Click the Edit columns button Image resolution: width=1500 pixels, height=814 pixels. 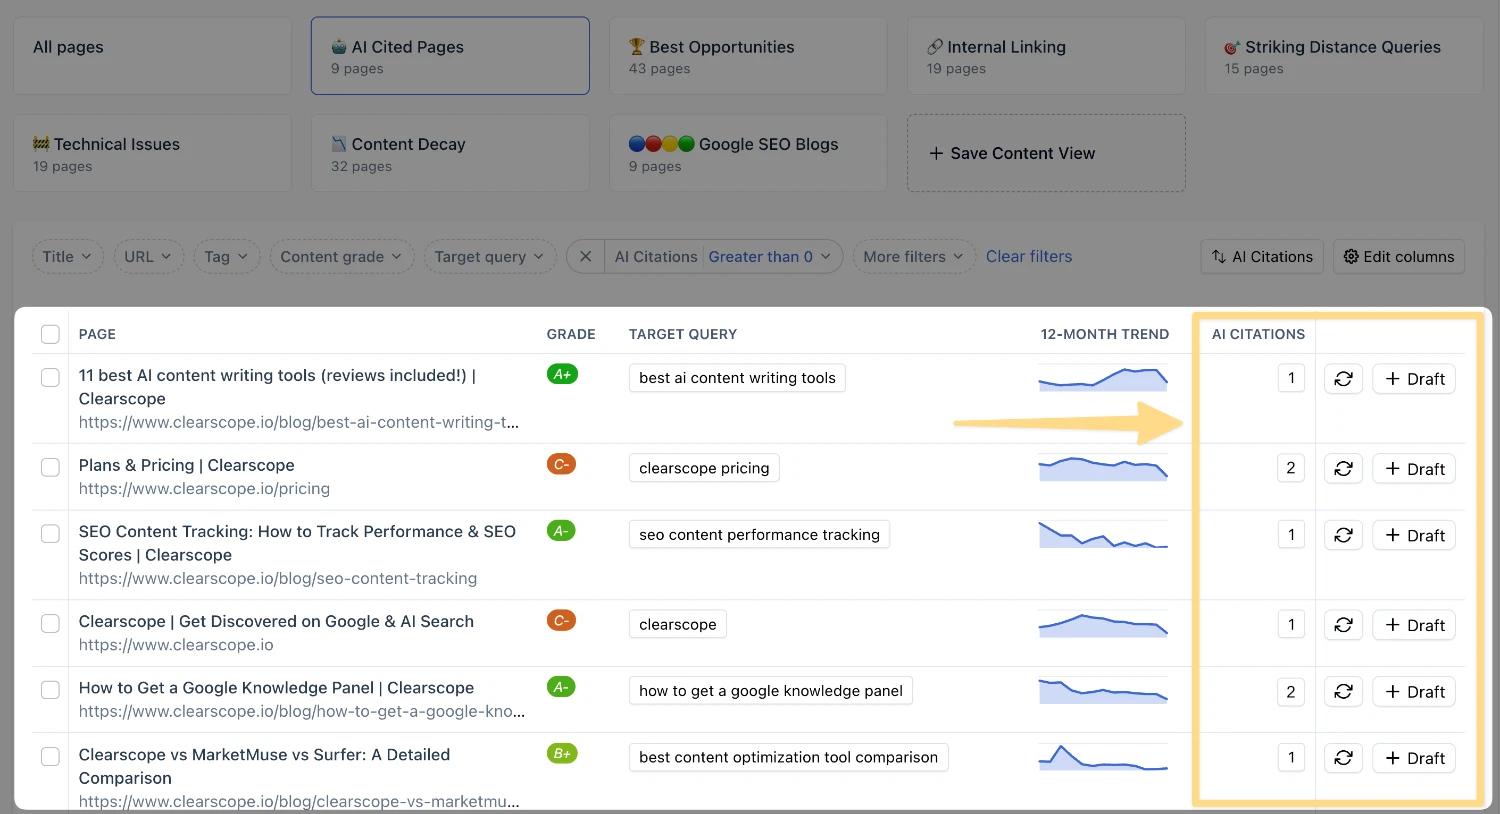[x=1398, y=257]
